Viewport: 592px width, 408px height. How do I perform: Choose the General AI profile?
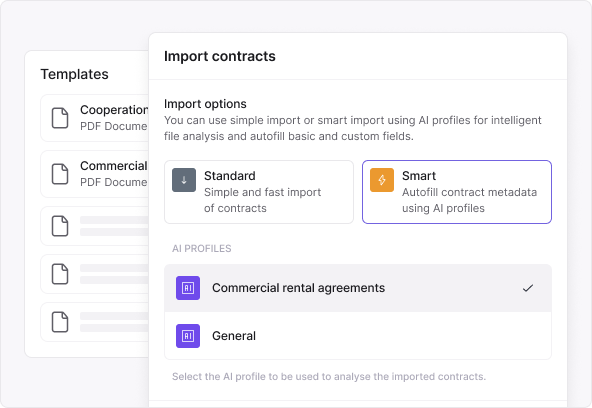358,336
